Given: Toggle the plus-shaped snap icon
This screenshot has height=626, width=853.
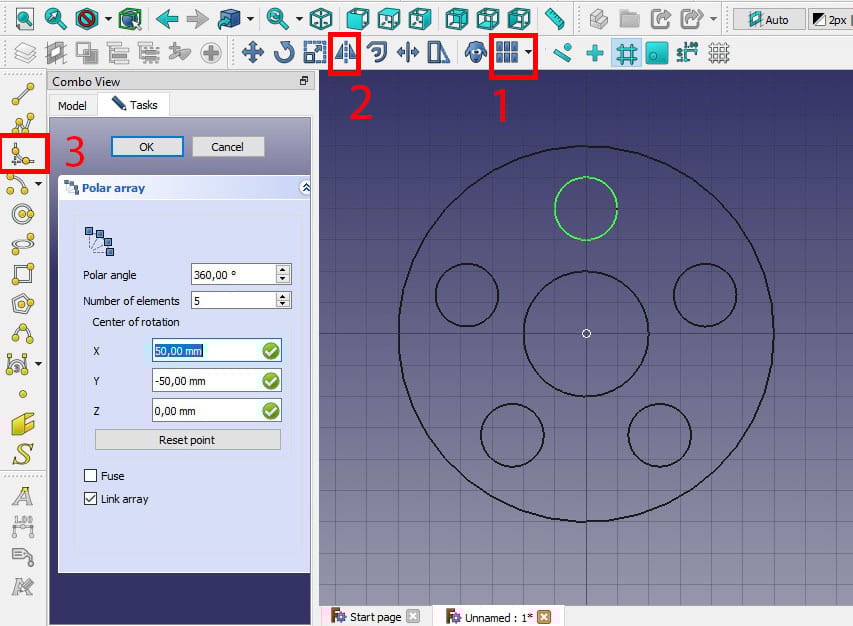Looking at the screenshot, I should (595, 53).
